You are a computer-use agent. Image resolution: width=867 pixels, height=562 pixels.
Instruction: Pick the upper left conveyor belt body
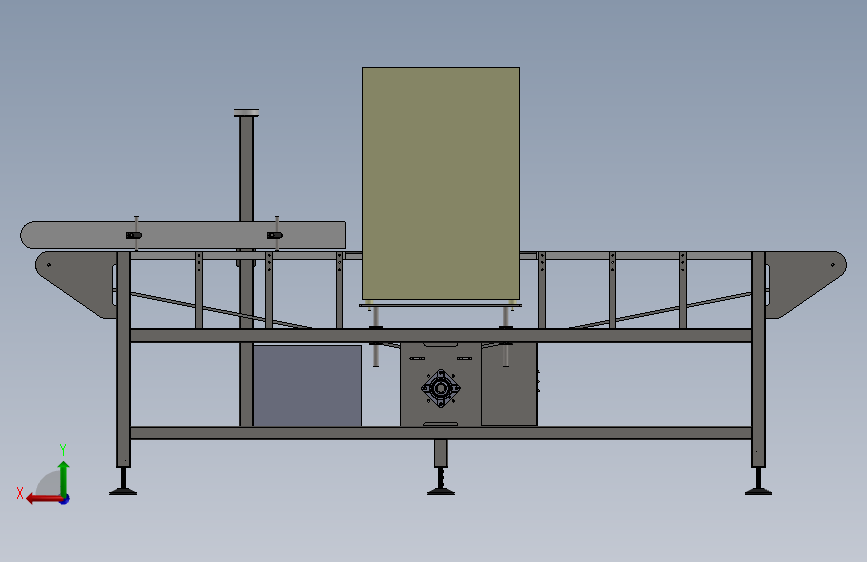183,235
